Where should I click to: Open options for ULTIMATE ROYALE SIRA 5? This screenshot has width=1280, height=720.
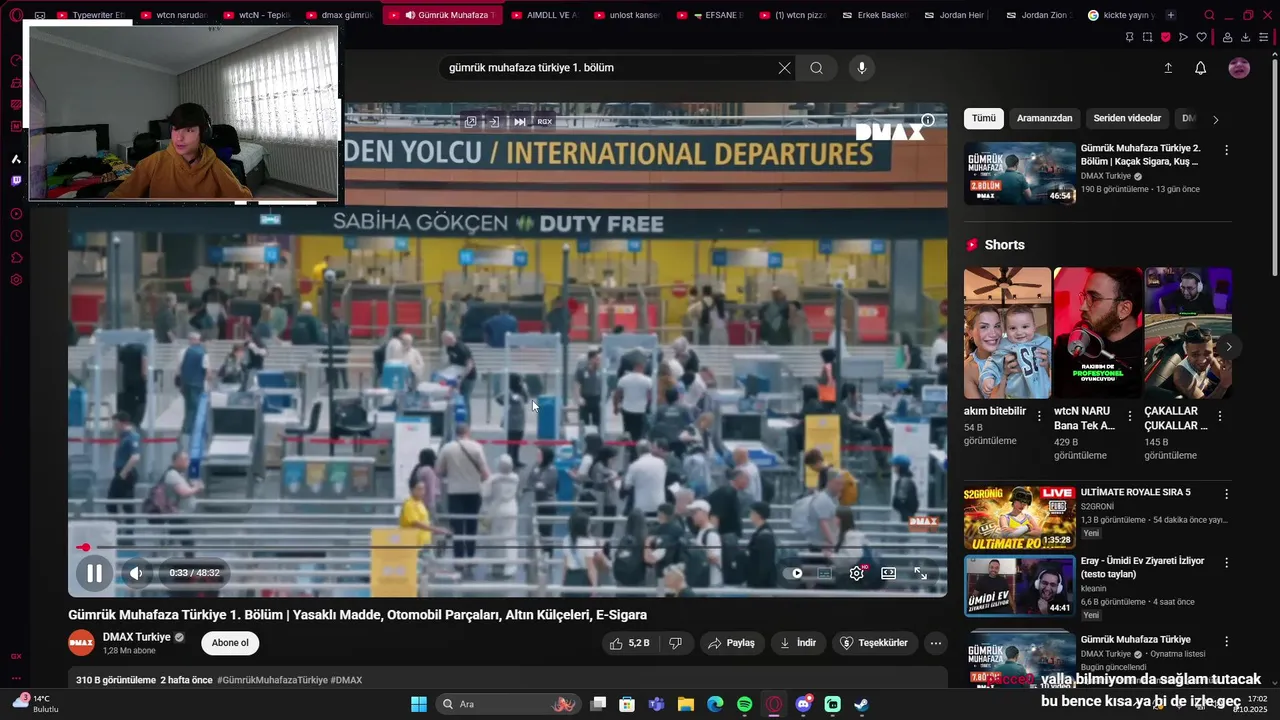(1226, 494)
